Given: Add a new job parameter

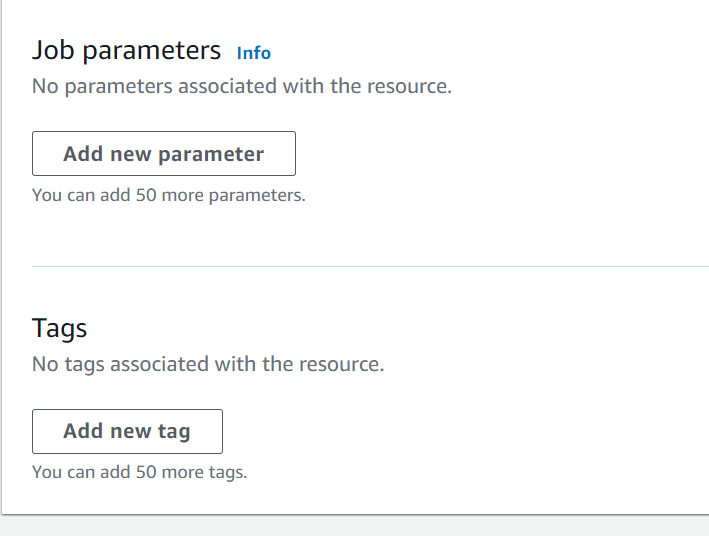Looking at the screenshot, I should [163, 154].
